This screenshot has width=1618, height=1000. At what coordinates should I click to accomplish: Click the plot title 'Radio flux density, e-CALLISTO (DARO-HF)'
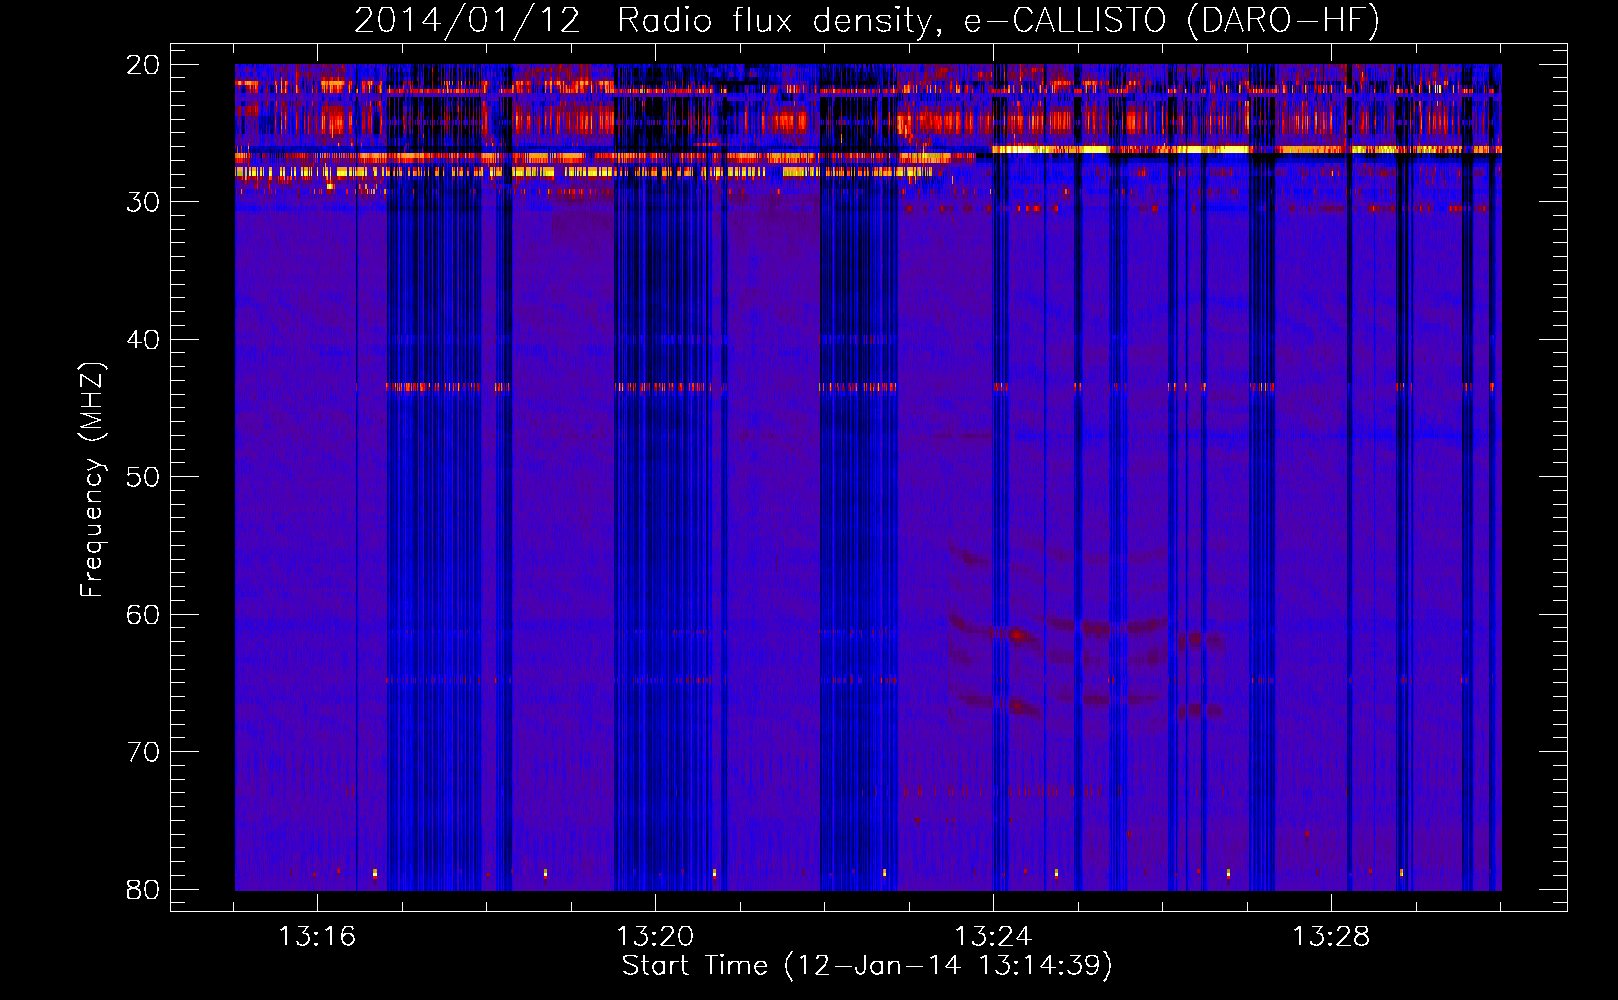coord(998,21)
